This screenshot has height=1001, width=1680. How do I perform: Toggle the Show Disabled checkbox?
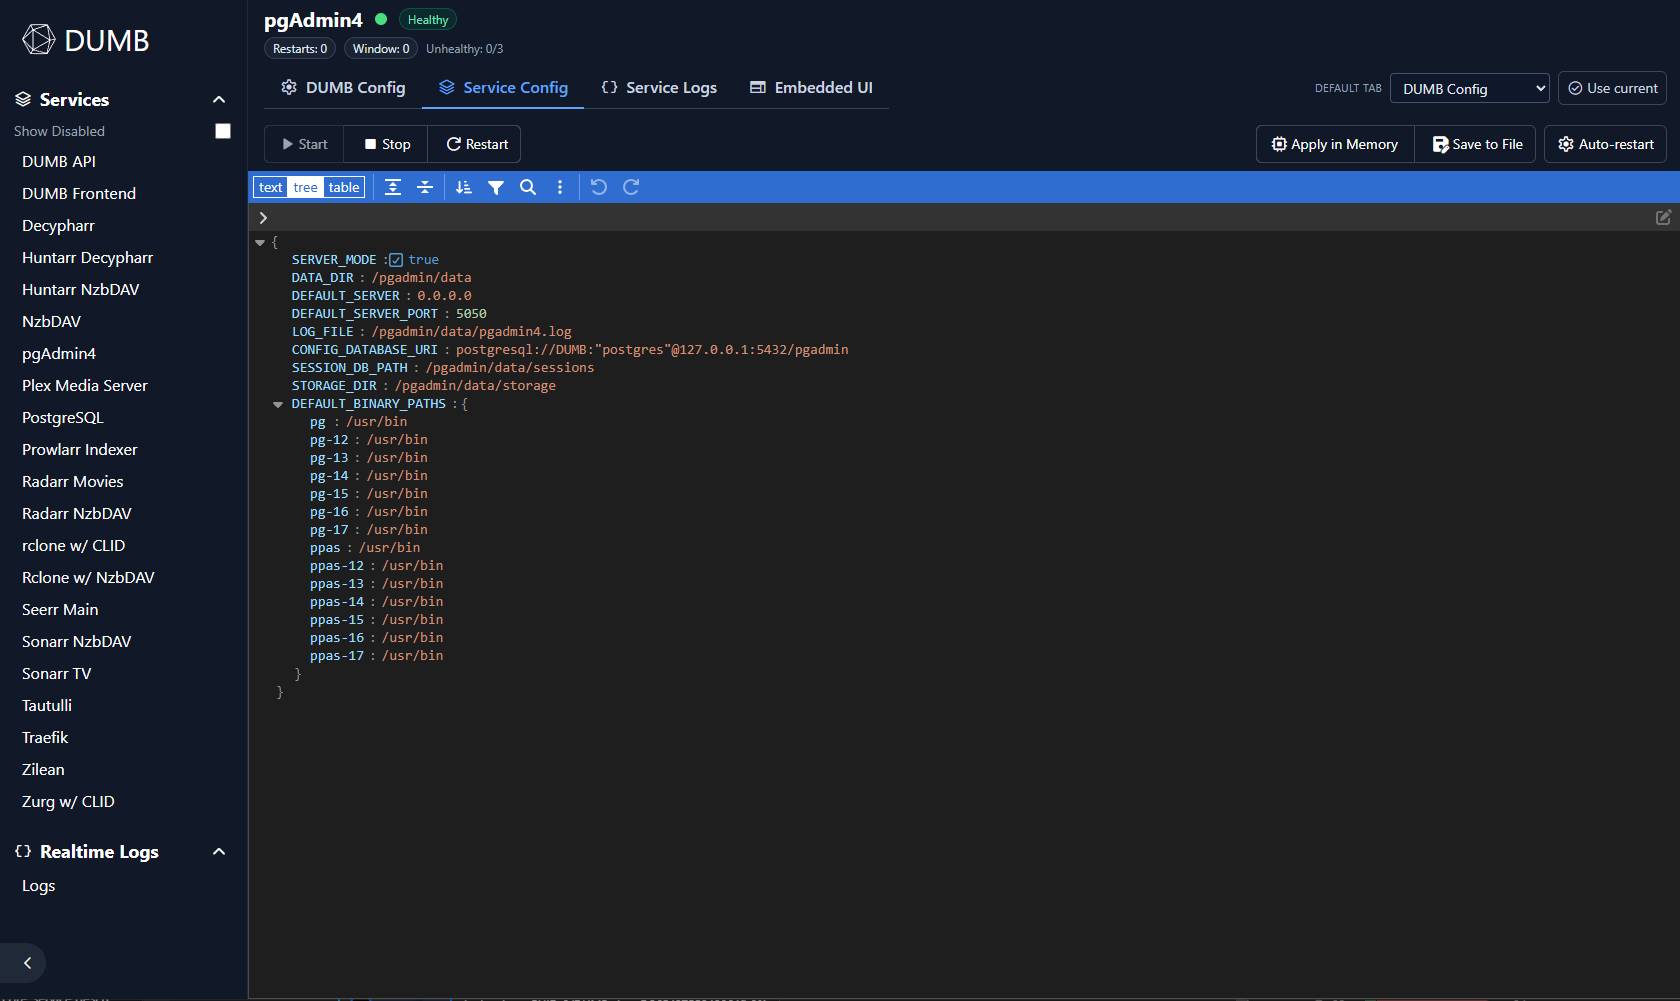coord(222,130)
